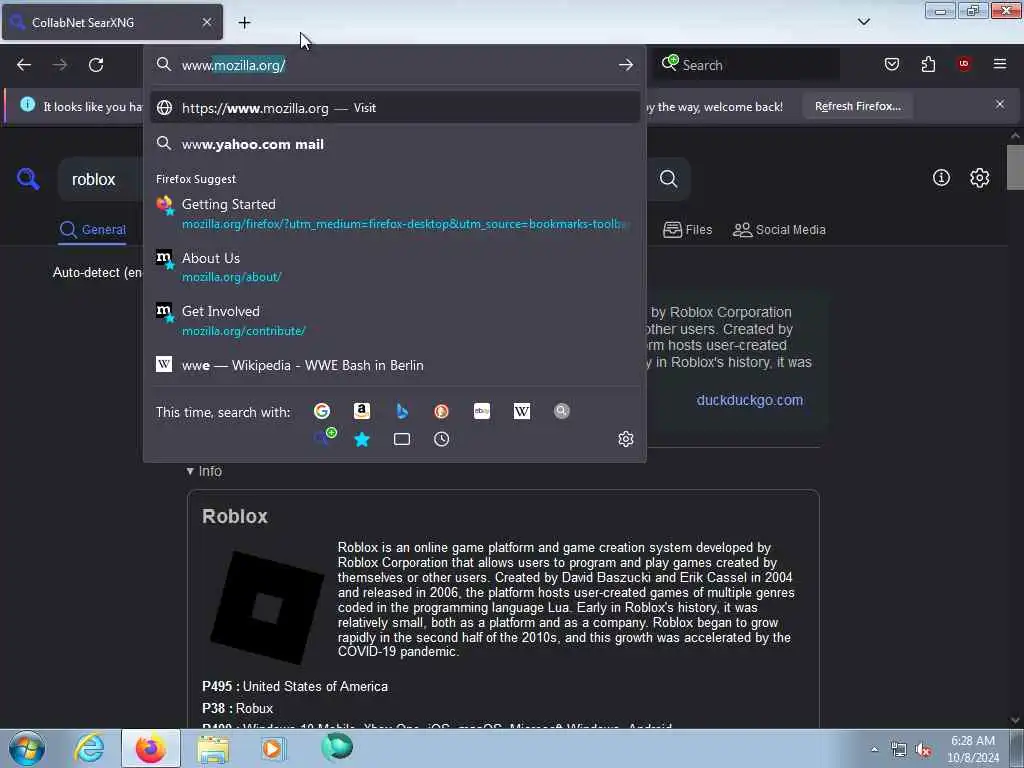Click the Firefox taskbar button
1024x768 pixels.
coord(151,748)
